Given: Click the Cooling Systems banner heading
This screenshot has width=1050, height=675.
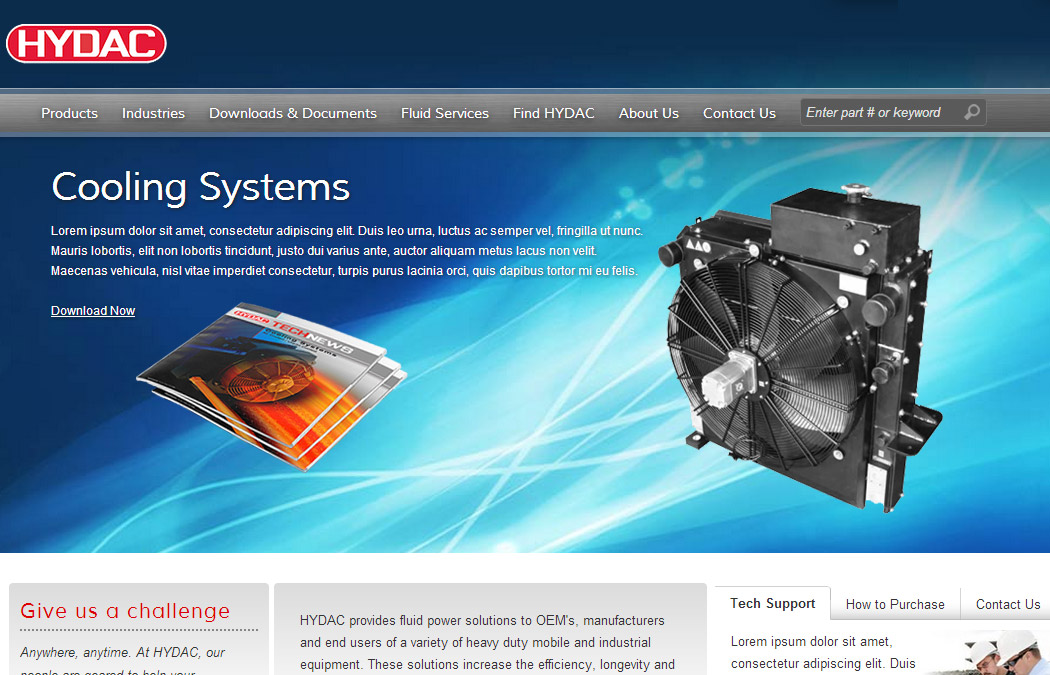Looking at the screenshot, I should [x=200, y=187].
